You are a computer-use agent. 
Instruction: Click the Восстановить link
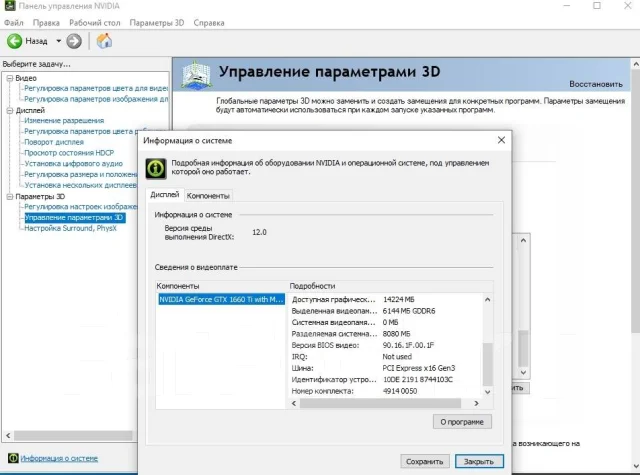596,84
